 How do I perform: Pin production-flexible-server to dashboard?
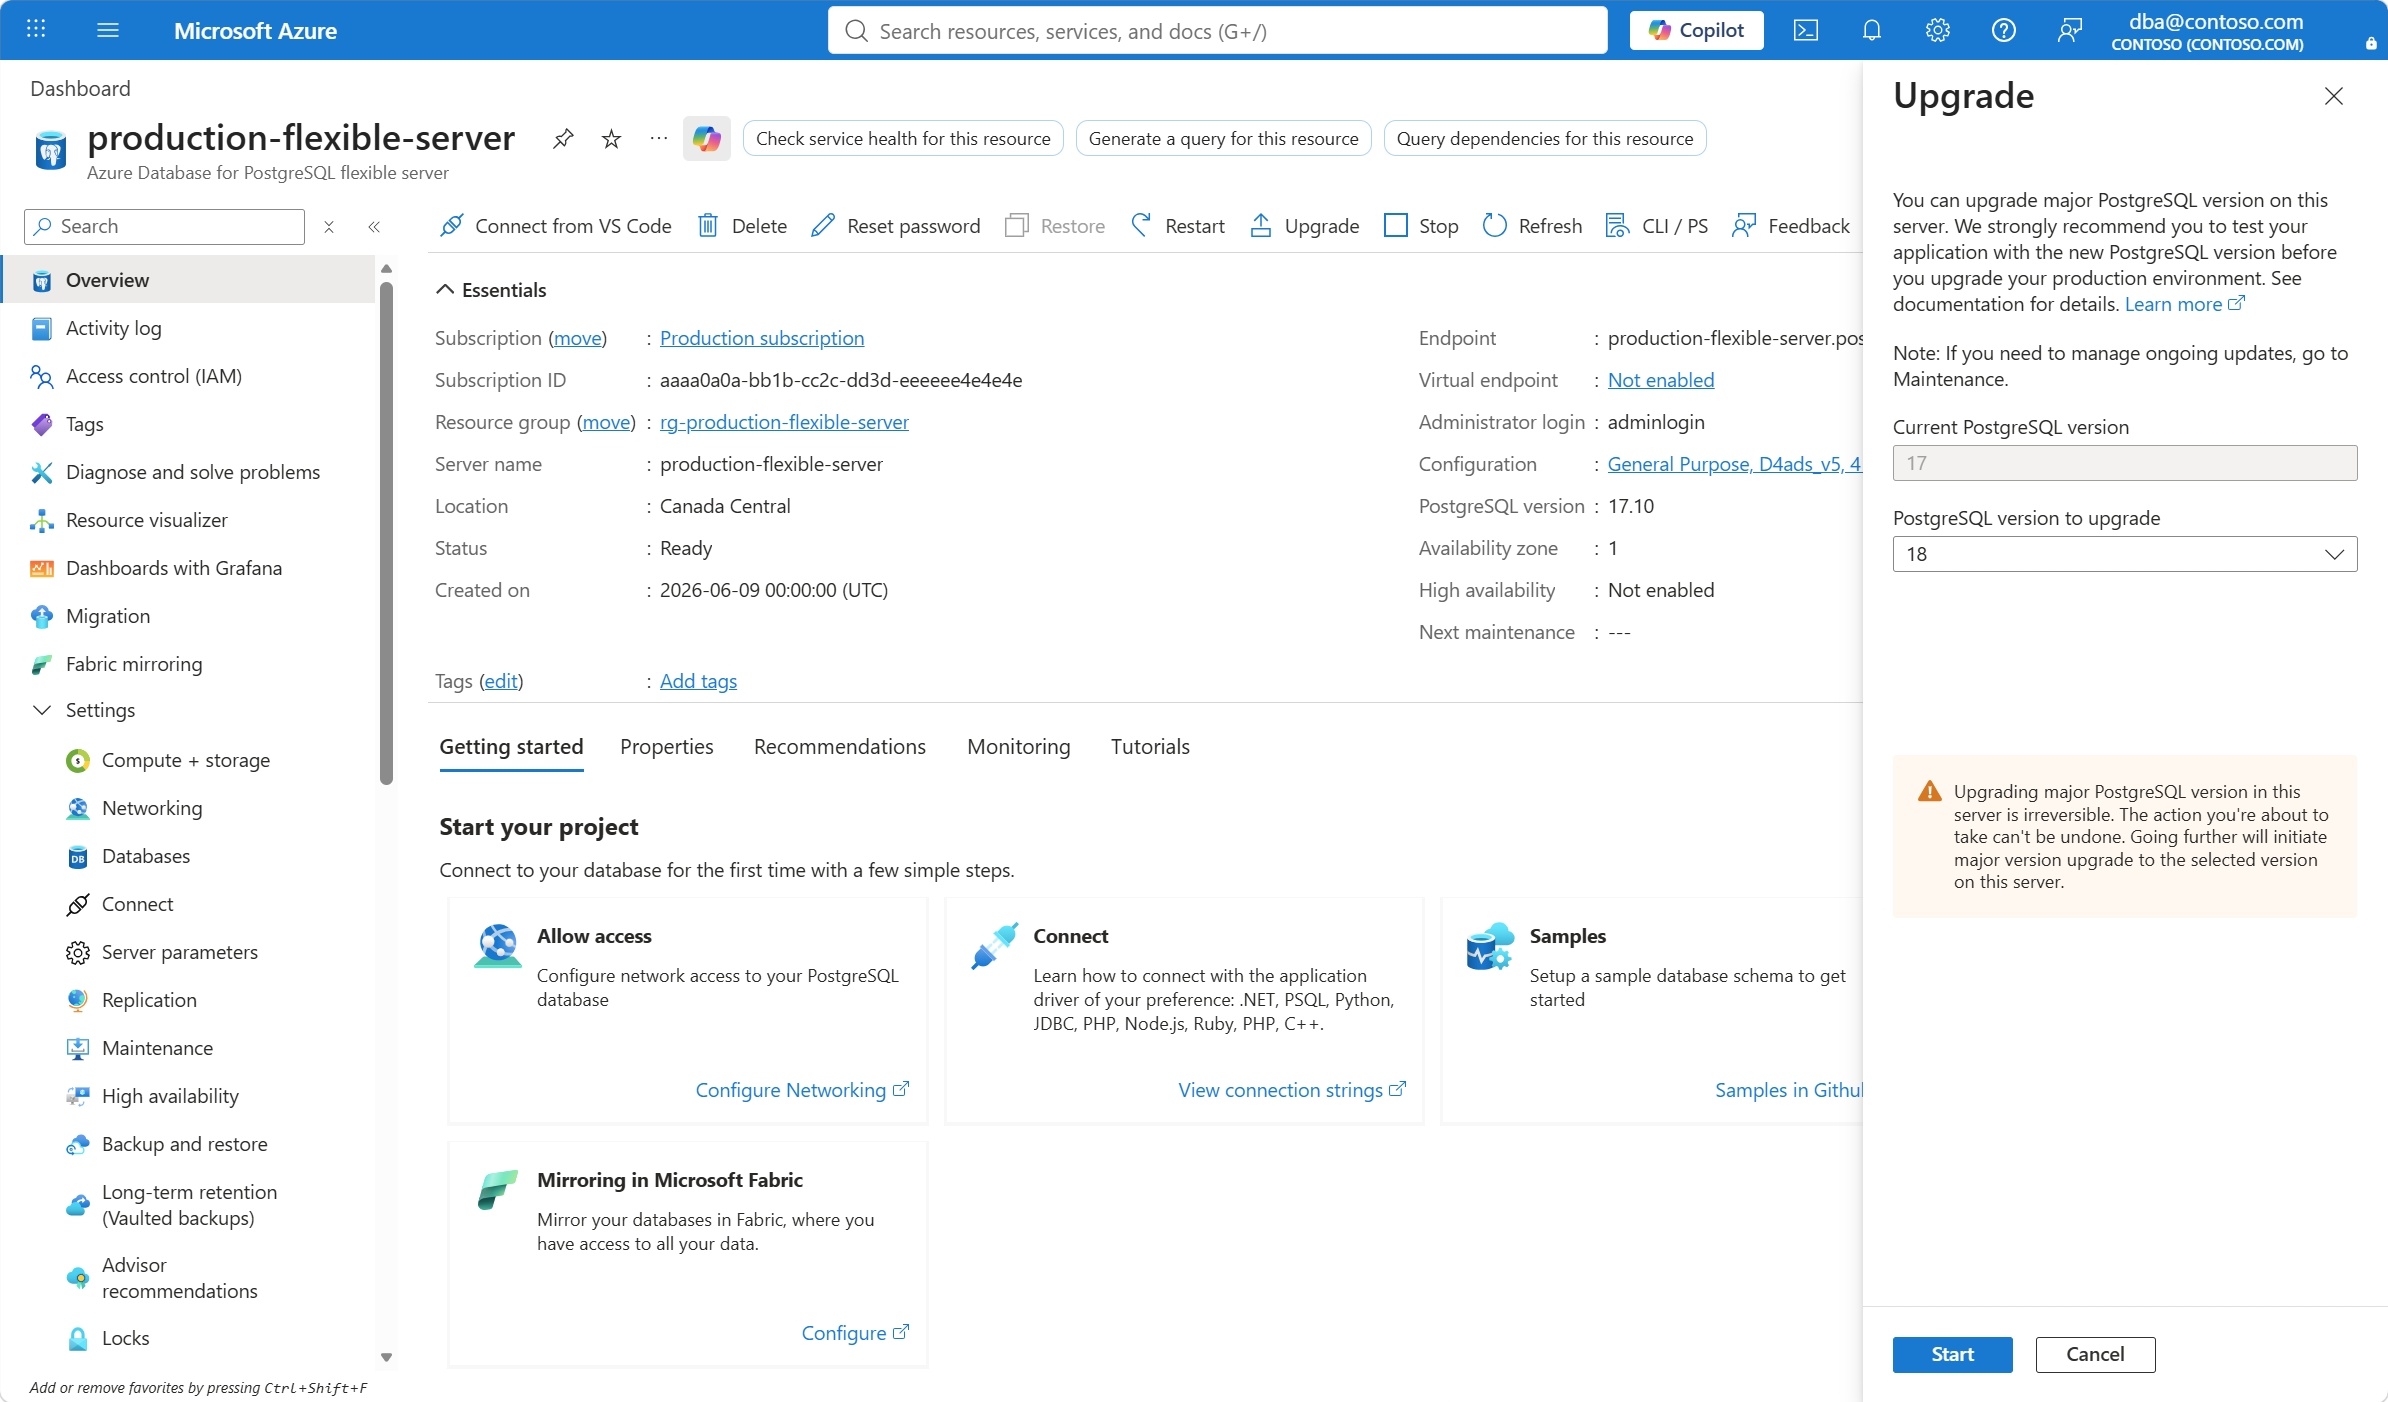(563, 138)
